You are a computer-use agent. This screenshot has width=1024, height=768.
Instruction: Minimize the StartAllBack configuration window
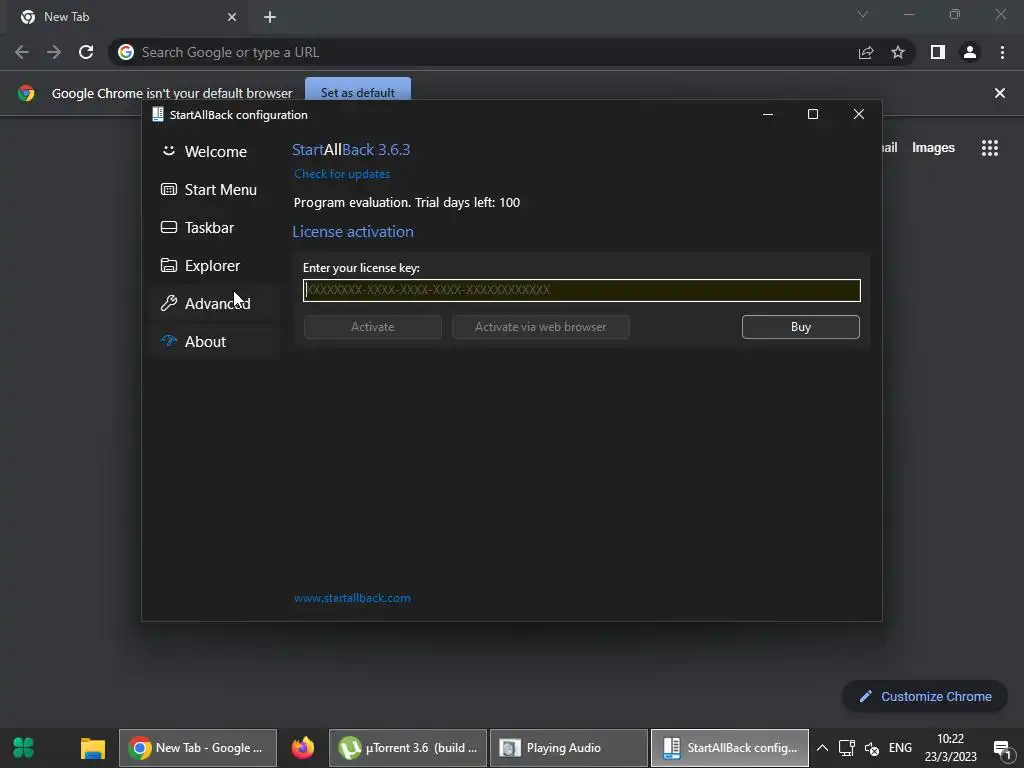(768, 114)
